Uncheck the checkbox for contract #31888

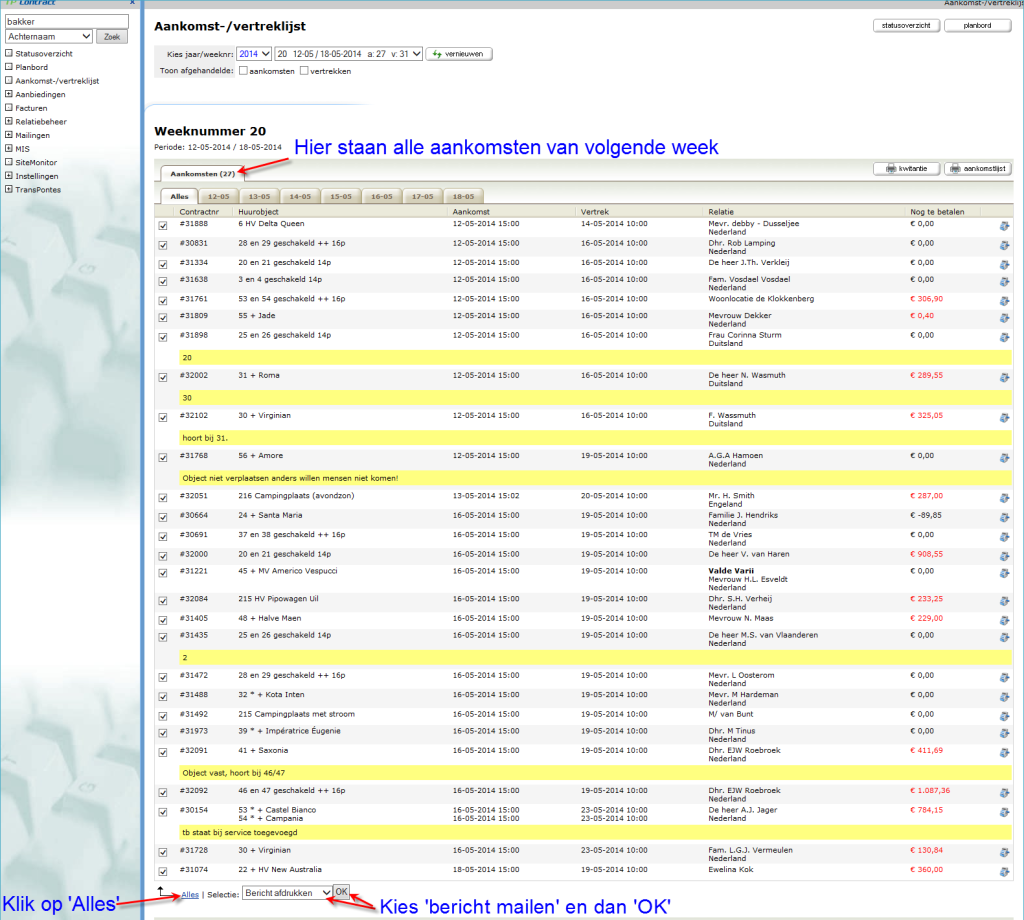pyautogui.click(x=163, y=226)
